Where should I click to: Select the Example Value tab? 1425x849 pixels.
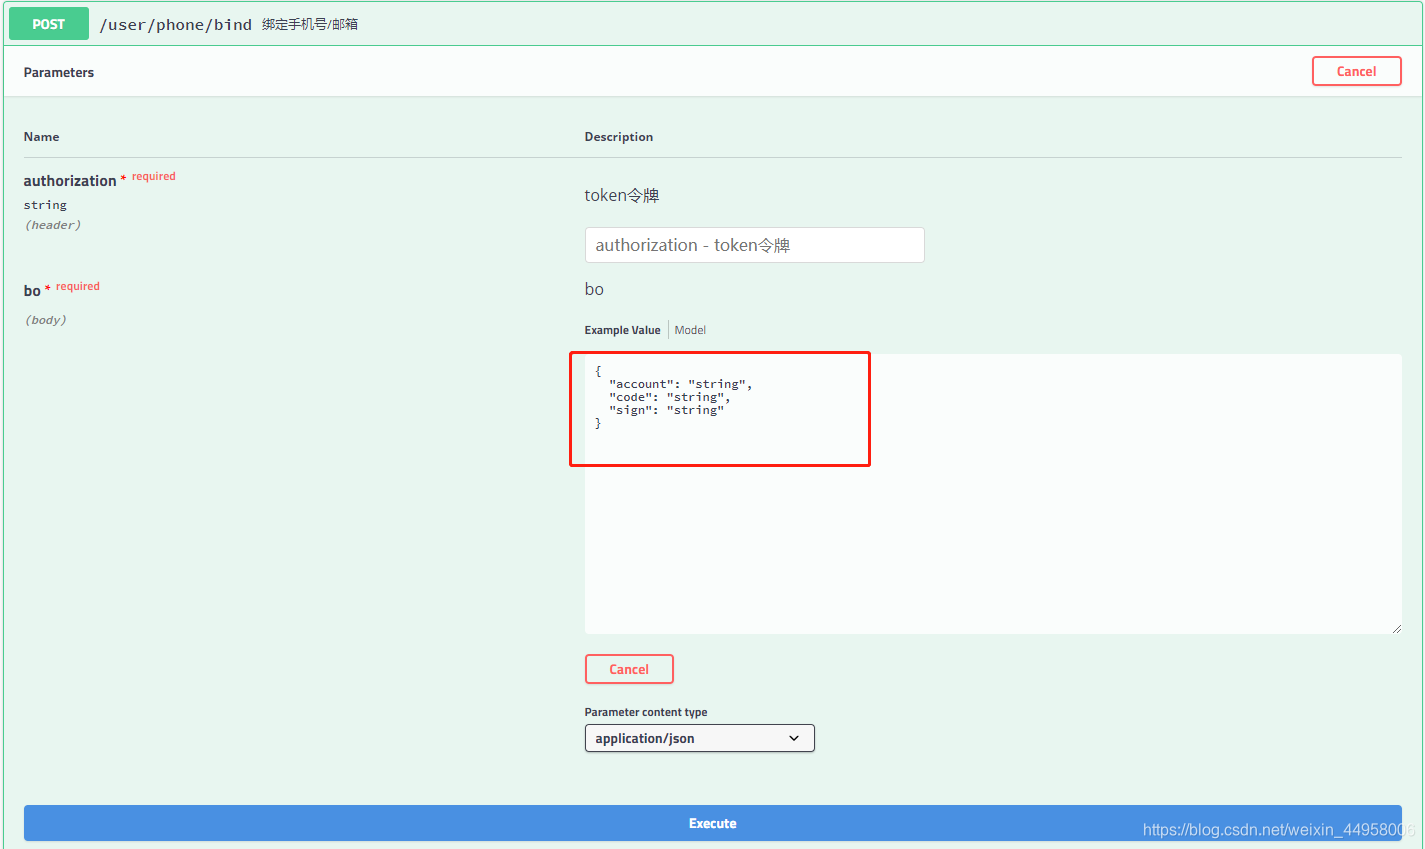coord(622,330)
